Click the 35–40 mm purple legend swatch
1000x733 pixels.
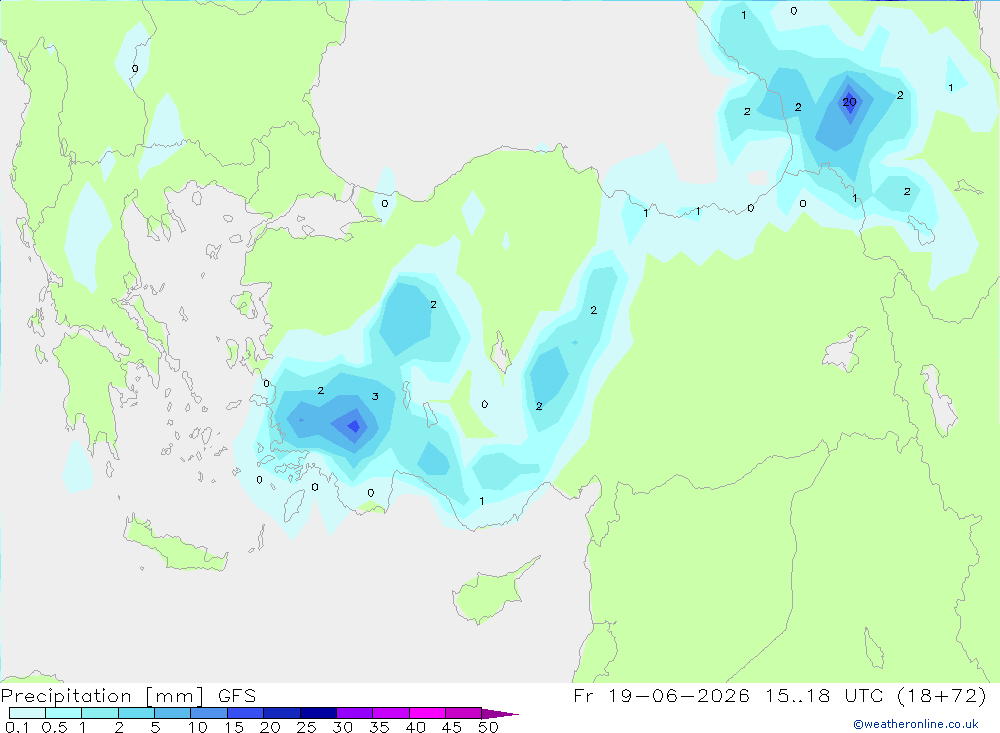(x=391, y=713)
